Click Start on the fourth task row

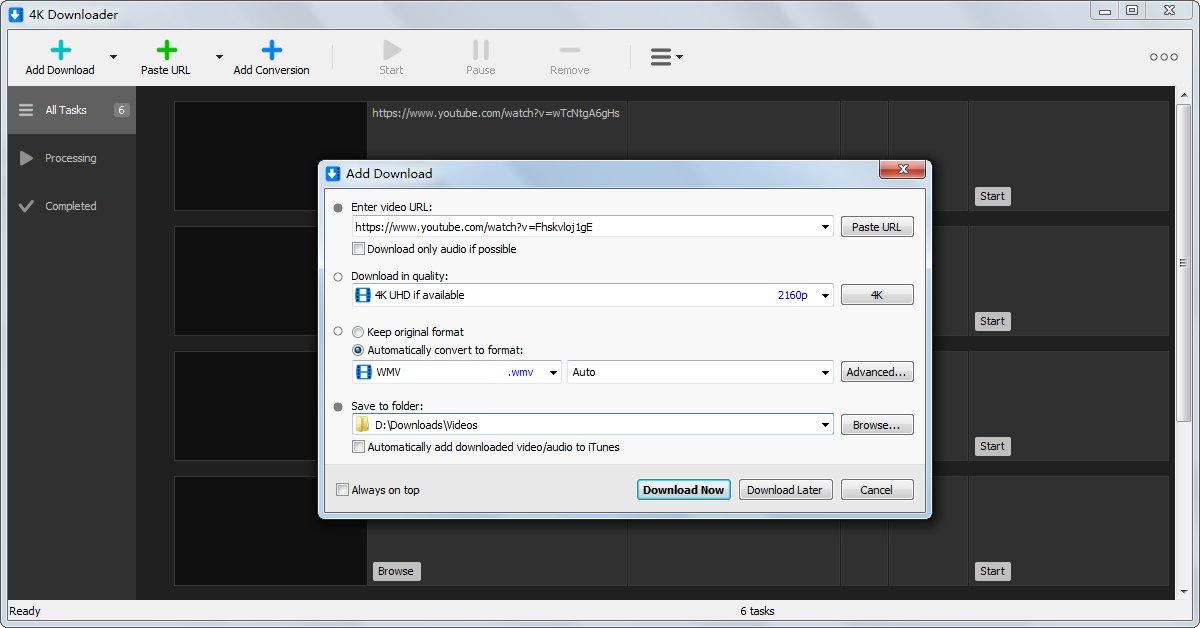992,571
